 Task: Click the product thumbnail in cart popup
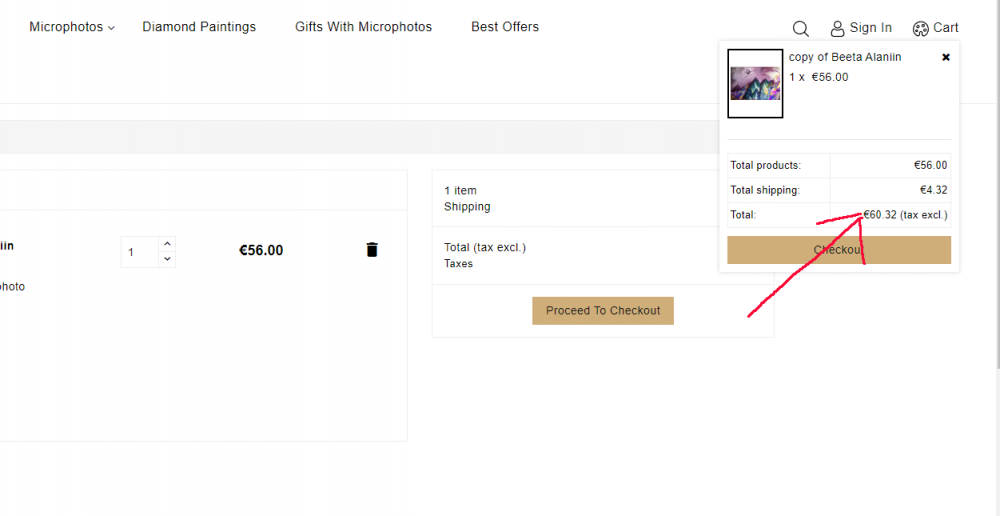click(x=755, y=83)
